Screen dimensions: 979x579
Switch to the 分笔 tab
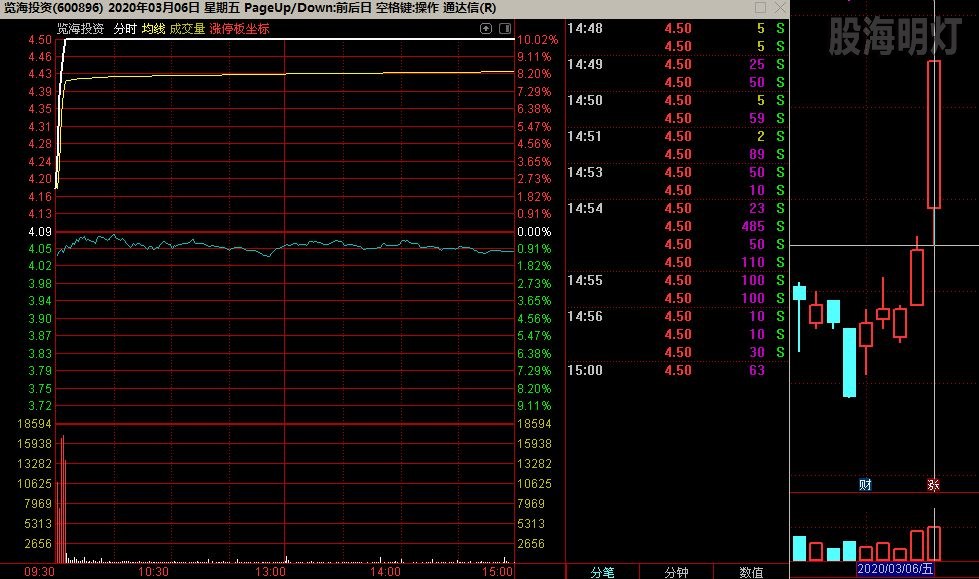[x=603, y=572]
